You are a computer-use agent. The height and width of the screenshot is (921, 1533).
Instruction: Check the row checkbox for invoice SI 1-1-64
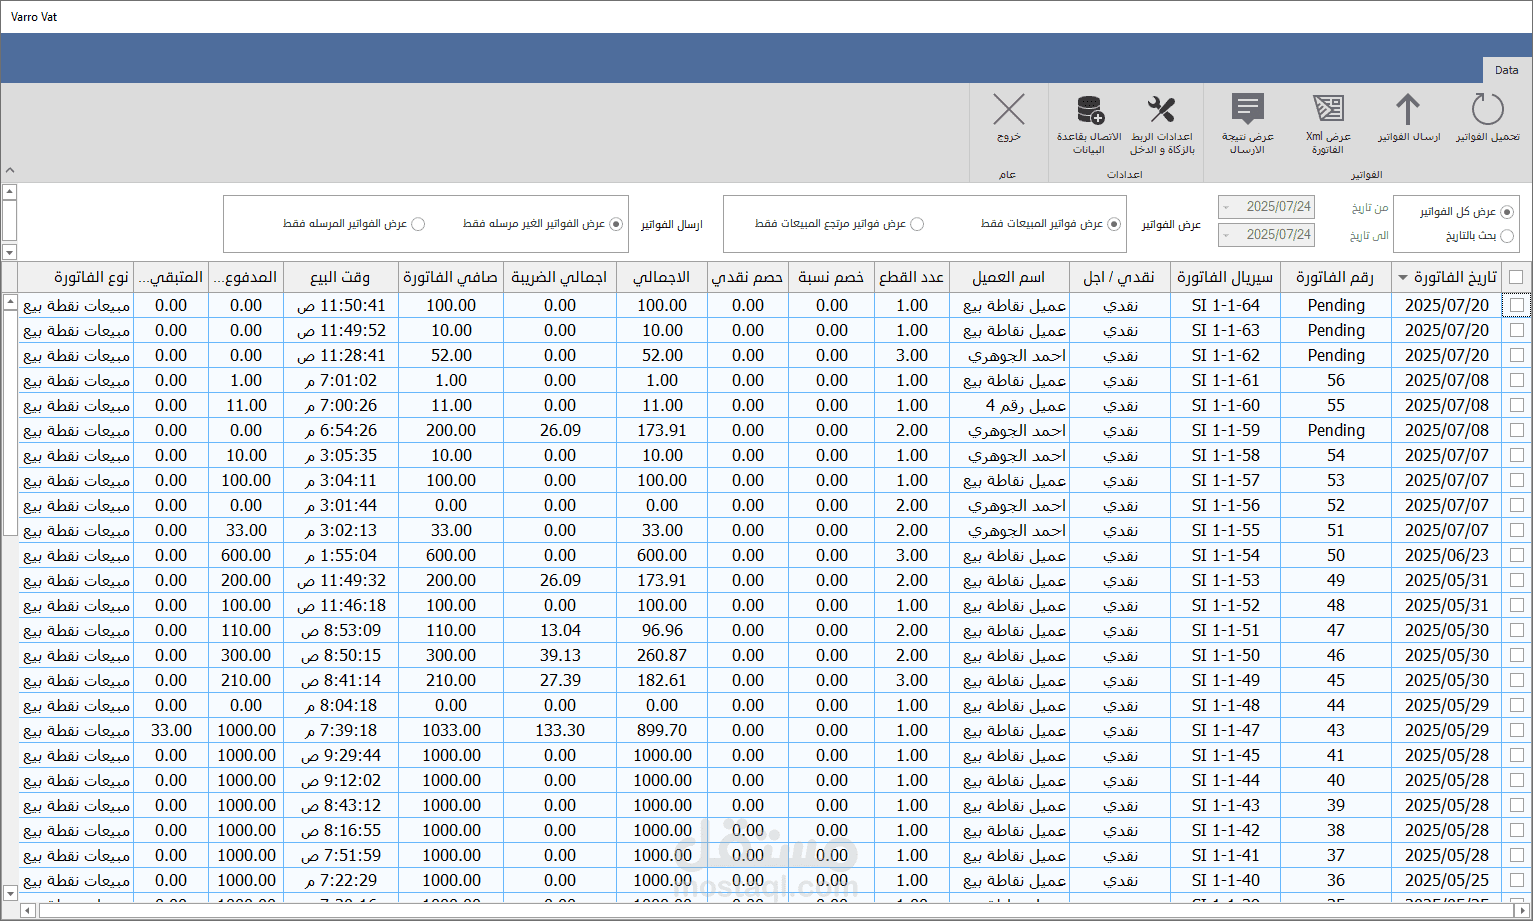pyautogui.click(x=1517, y=305)
